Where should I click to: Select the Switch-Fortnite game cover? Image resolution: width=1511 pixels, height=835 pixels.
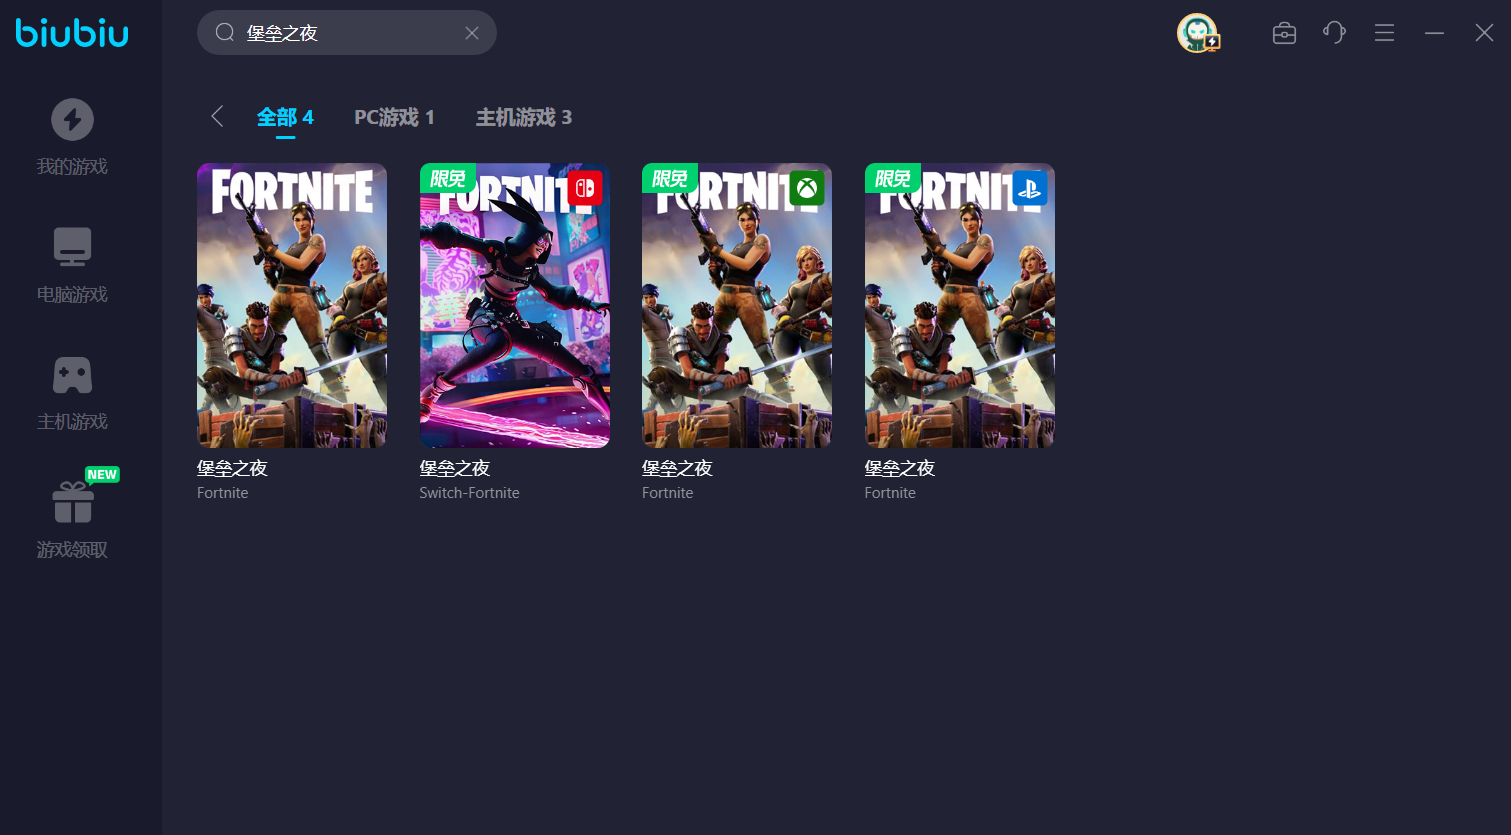click(514, 305)
